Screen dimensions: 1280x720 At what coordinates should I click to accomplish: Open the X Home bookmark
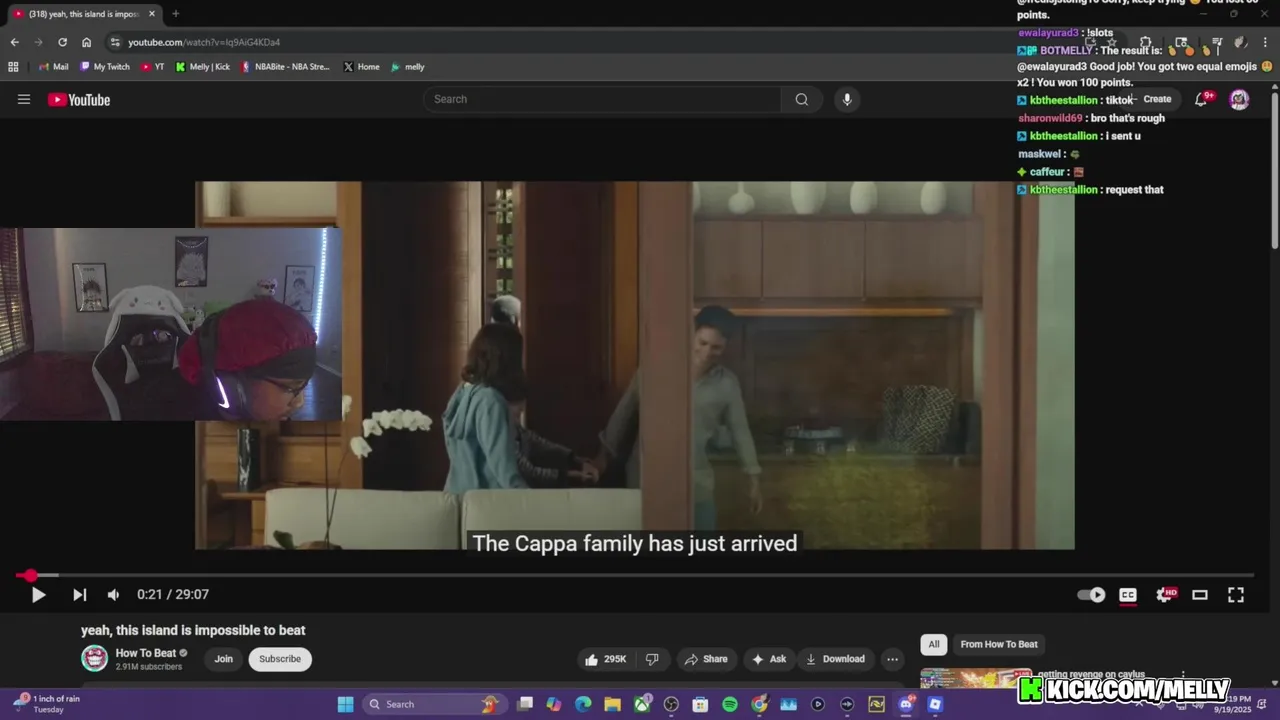coord(361,67)
